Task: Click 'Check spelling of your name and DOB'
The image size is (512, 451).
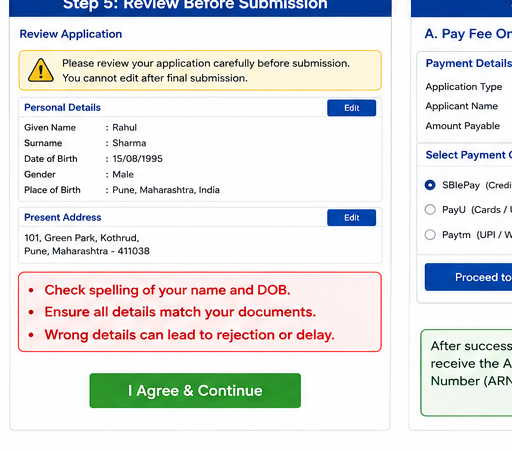Action: tap(167, 290)
